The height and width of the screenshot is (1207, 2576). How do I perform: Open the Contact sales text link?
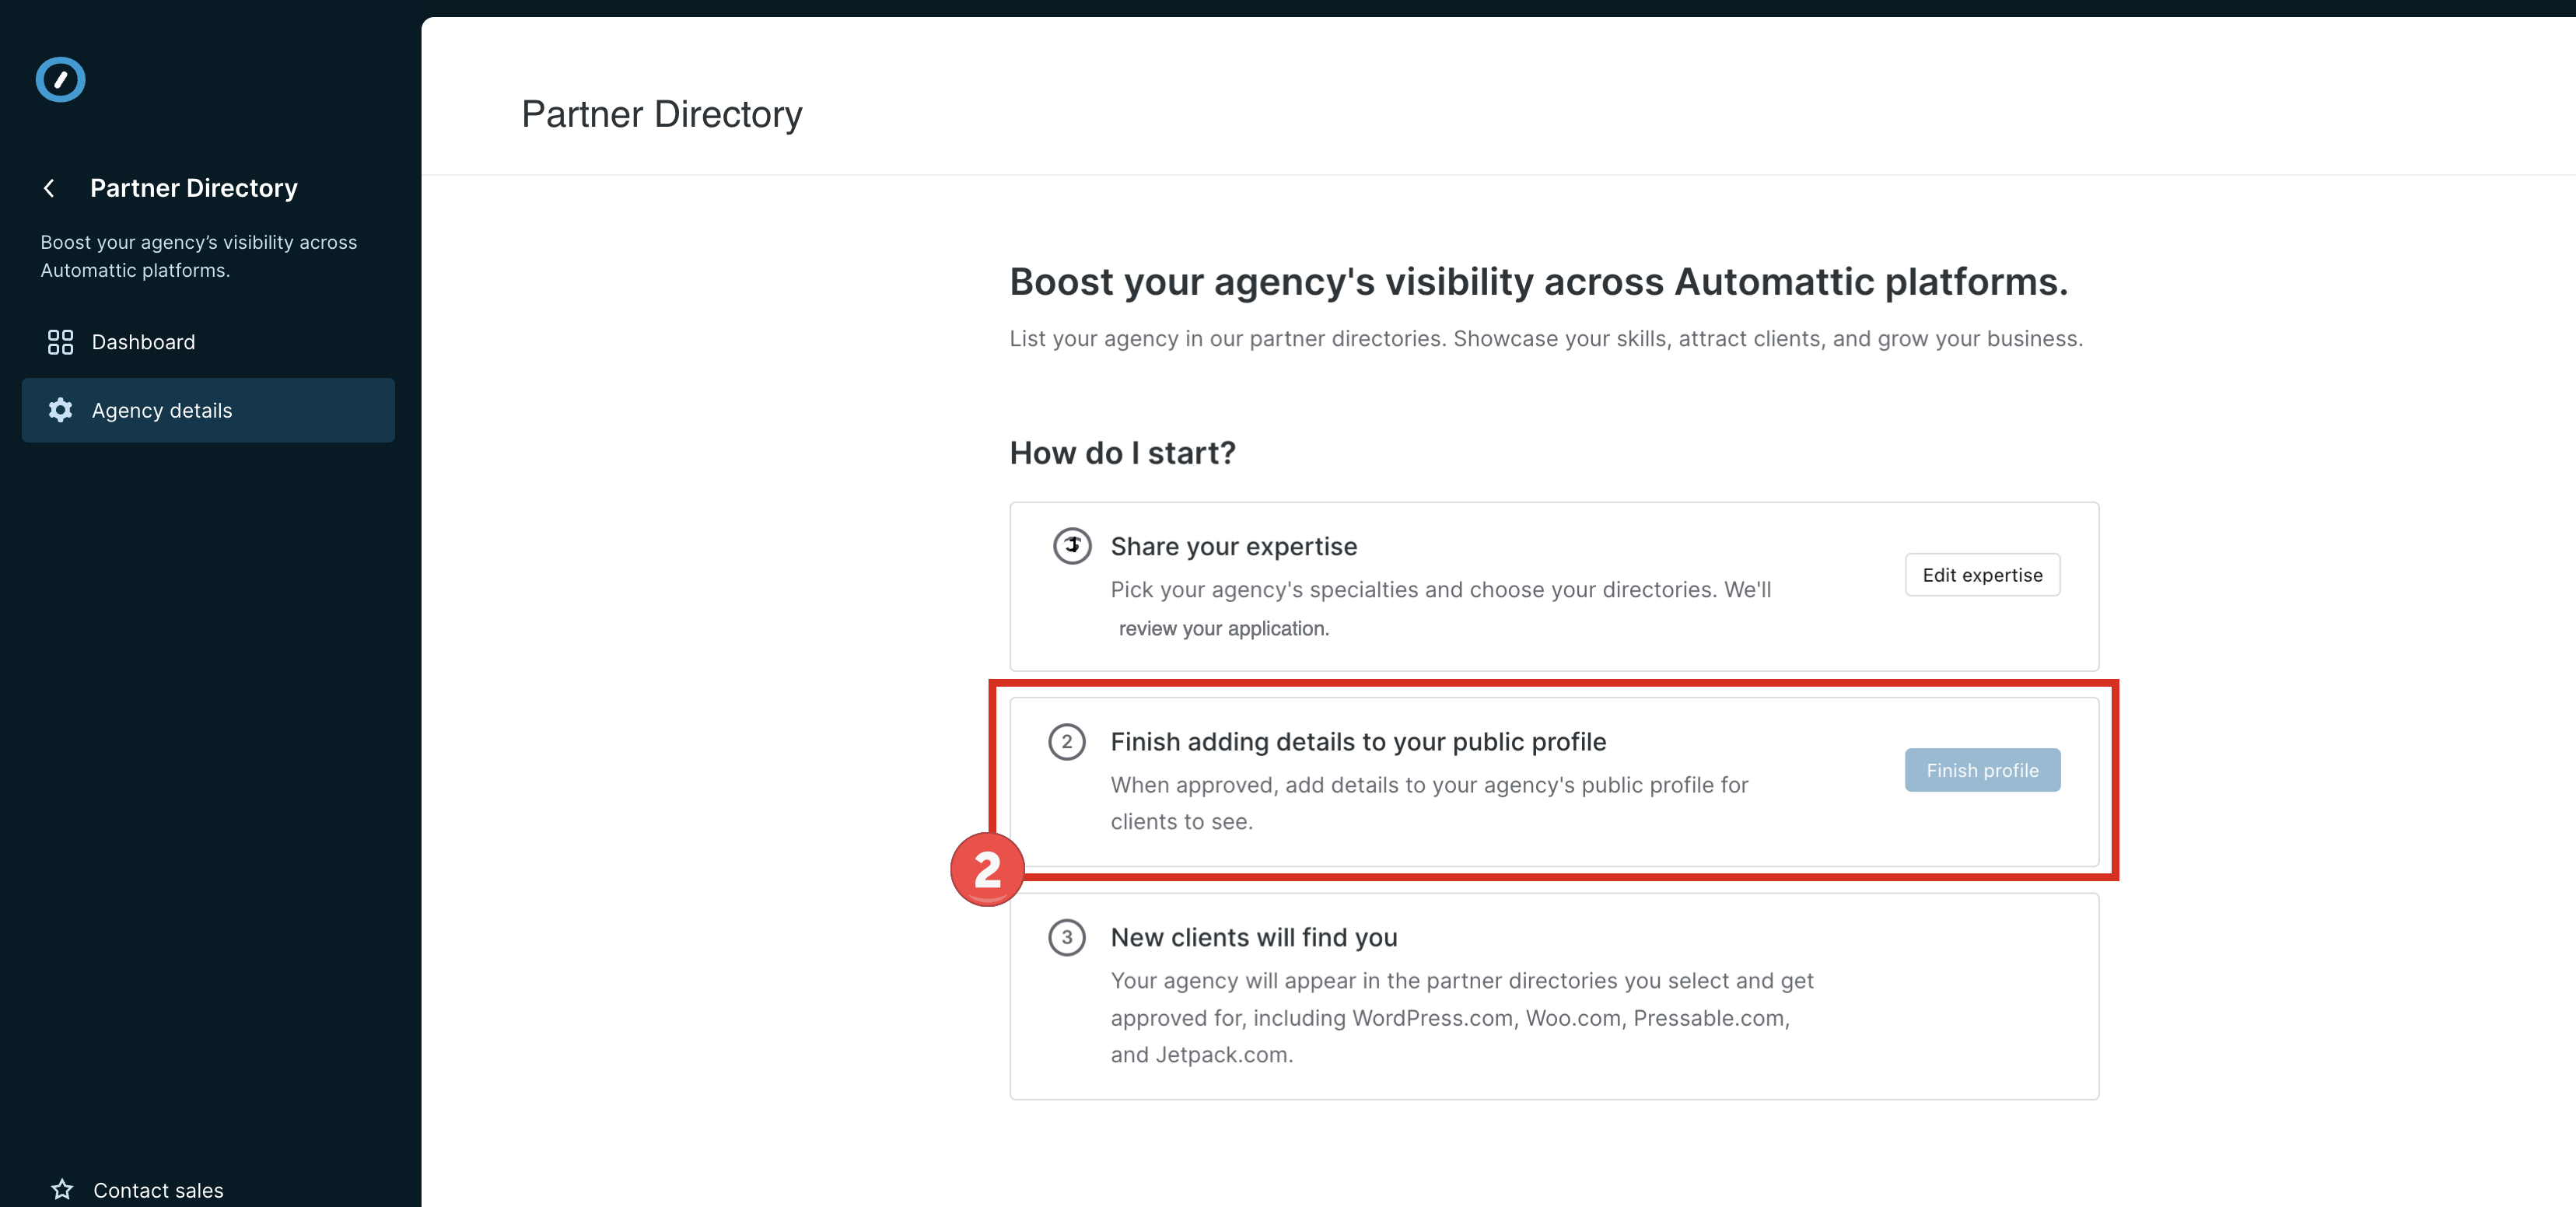pyautogui.click(x=158, y=1190)
